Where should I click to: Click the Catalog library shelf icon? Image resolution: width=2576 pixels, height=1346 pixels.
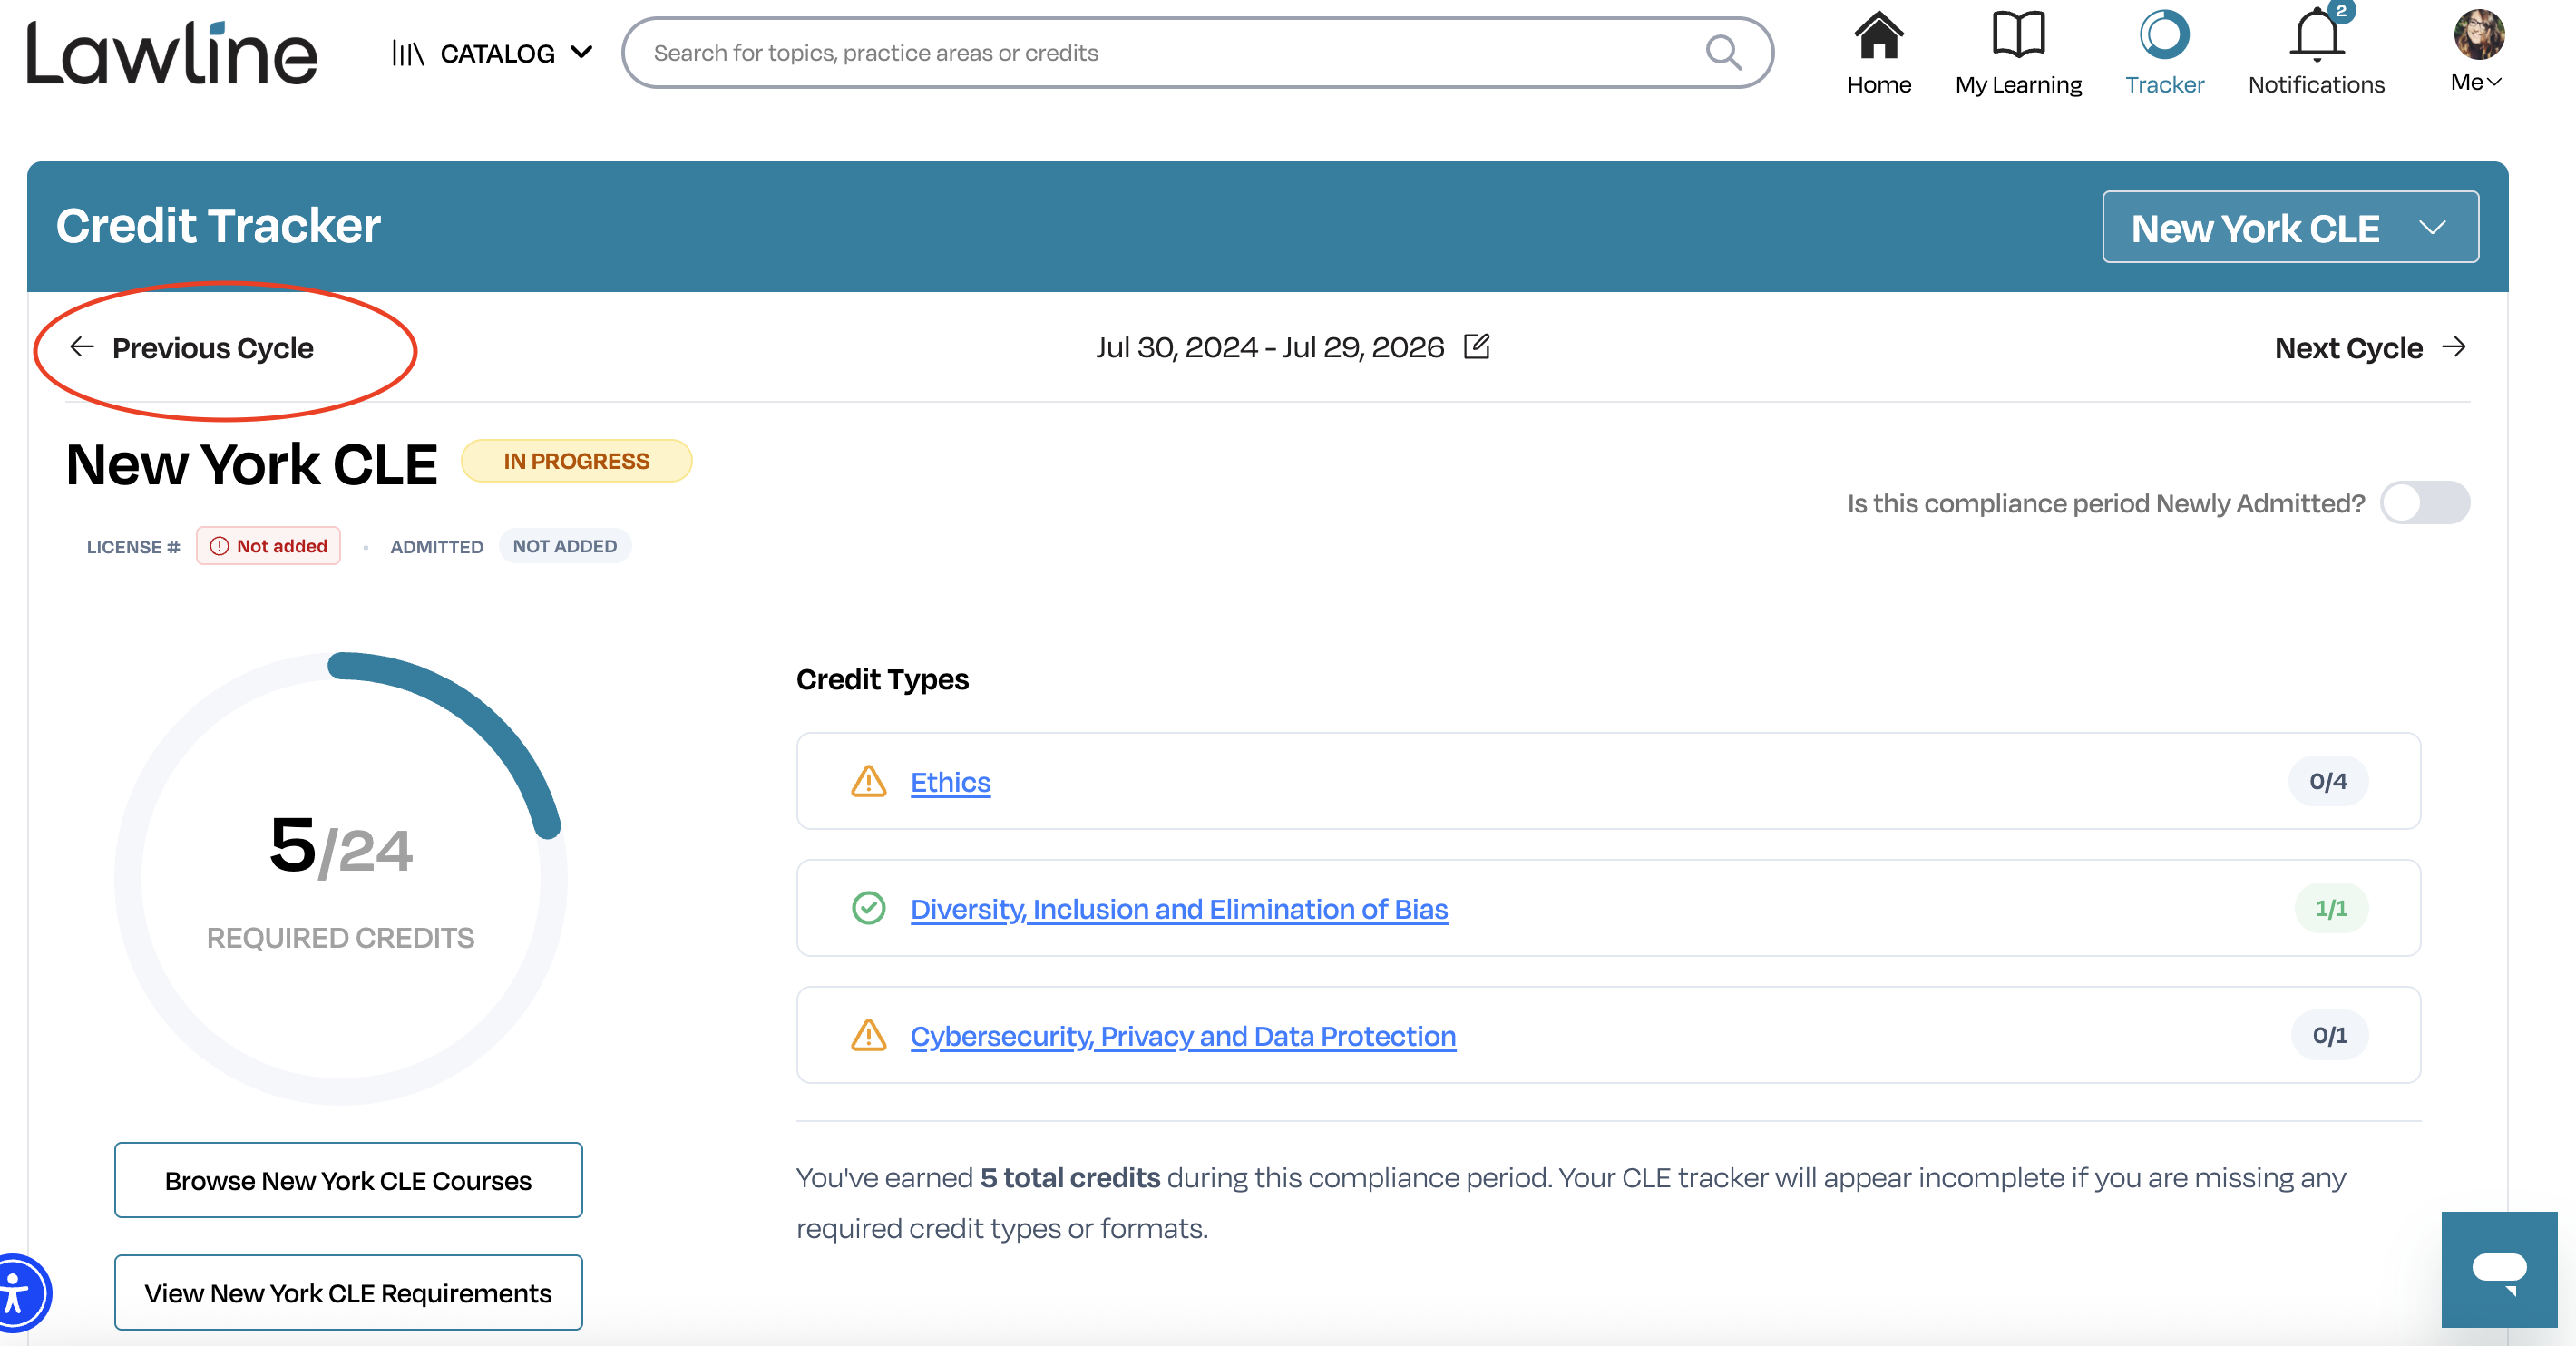point(408,53)
